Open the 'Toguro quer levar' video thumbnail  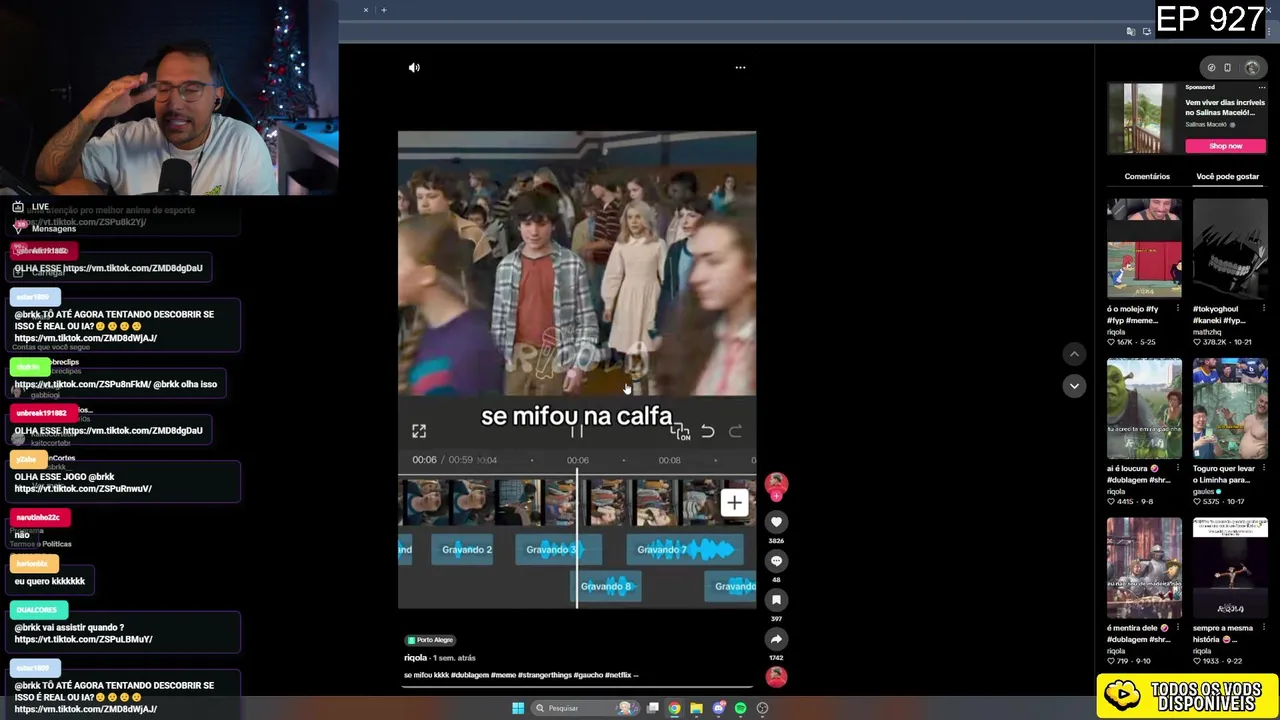(1230, 409)
